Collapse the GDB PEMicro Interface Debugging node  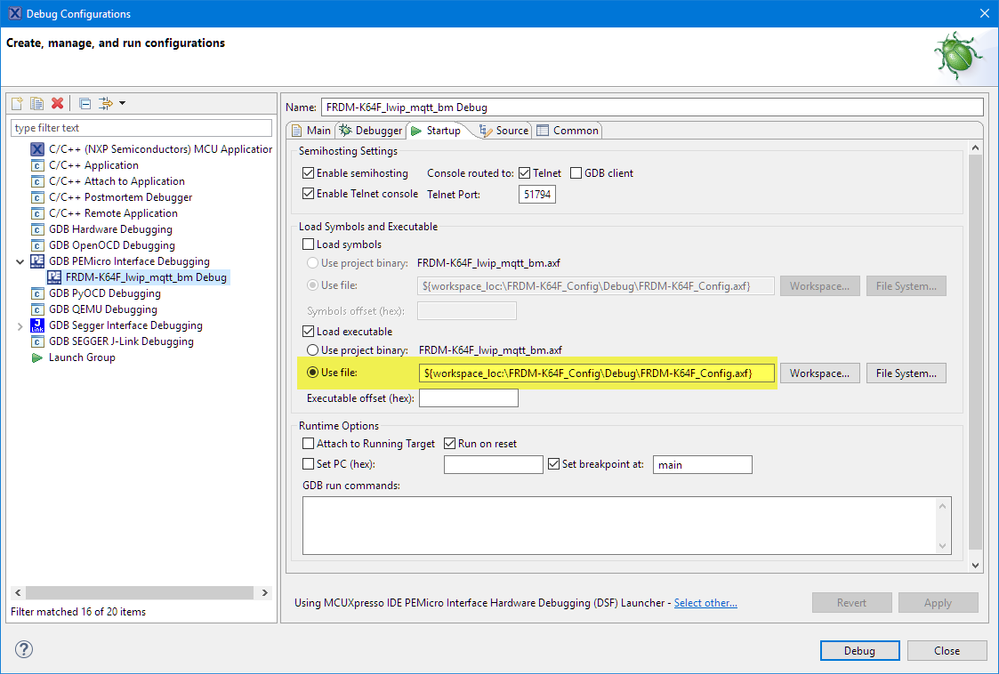click(x=20, y=261)
